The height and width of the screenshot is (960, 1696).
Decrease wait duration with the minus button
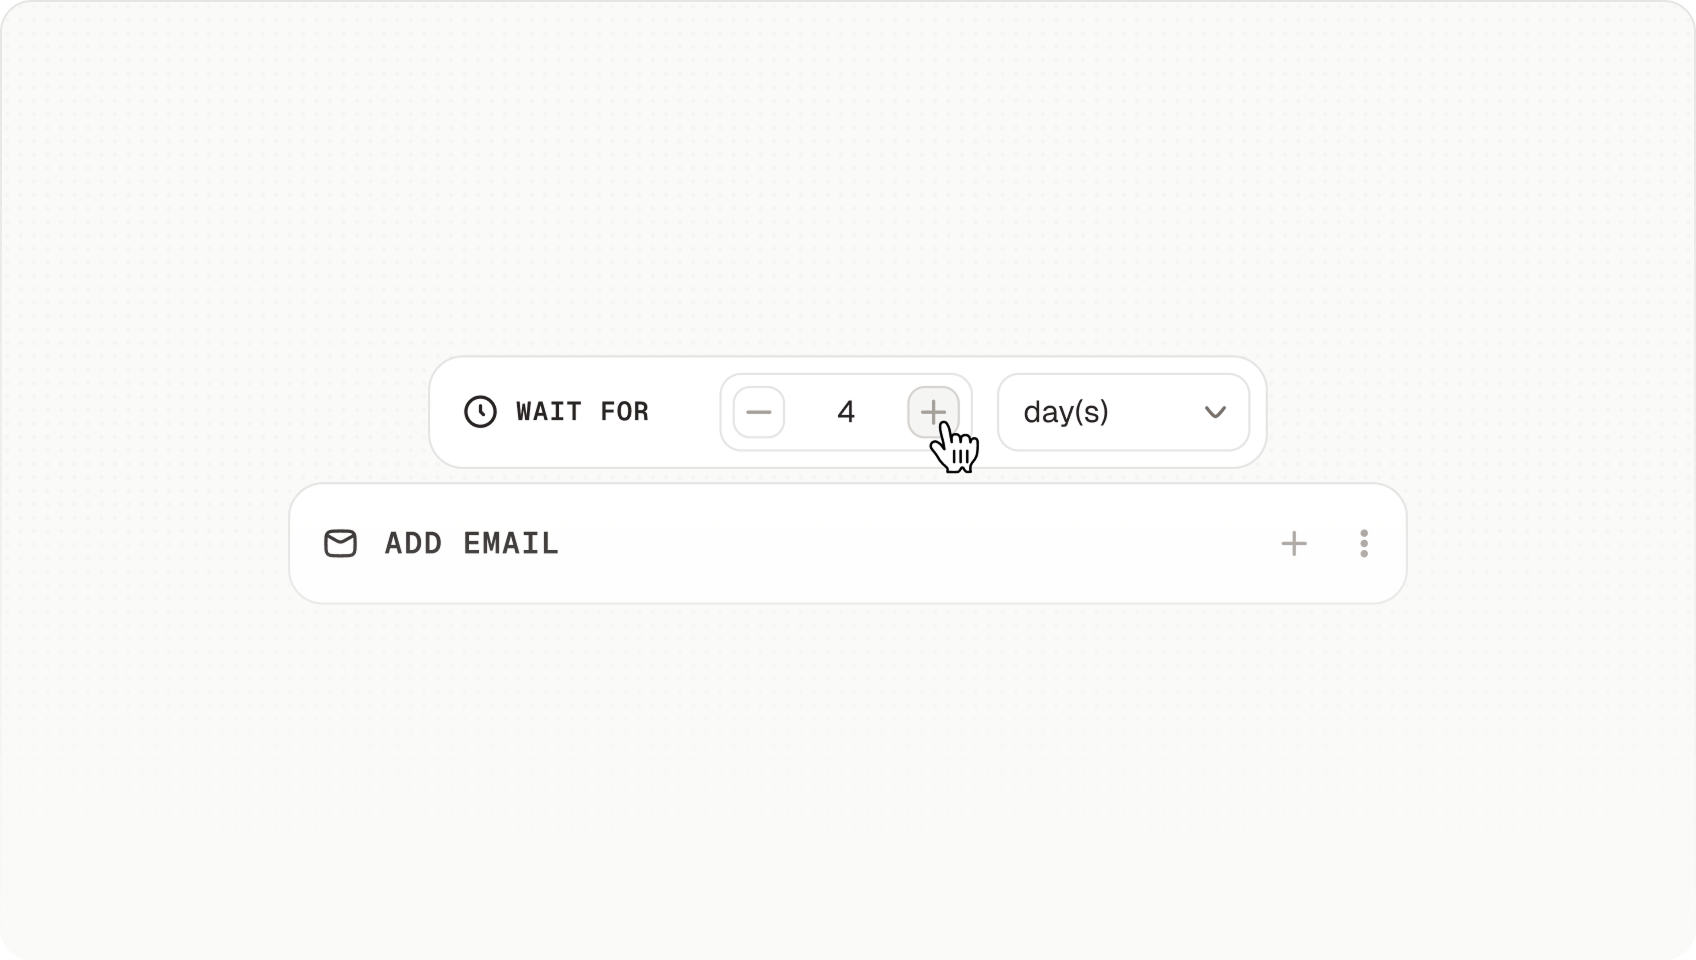pos(759,412)
